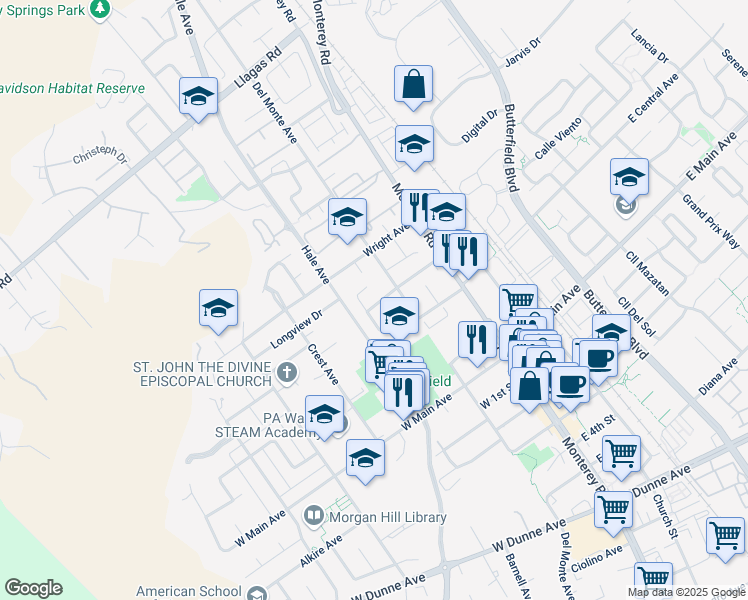Click the Grand Prix Way label

[x=711, y=220]
